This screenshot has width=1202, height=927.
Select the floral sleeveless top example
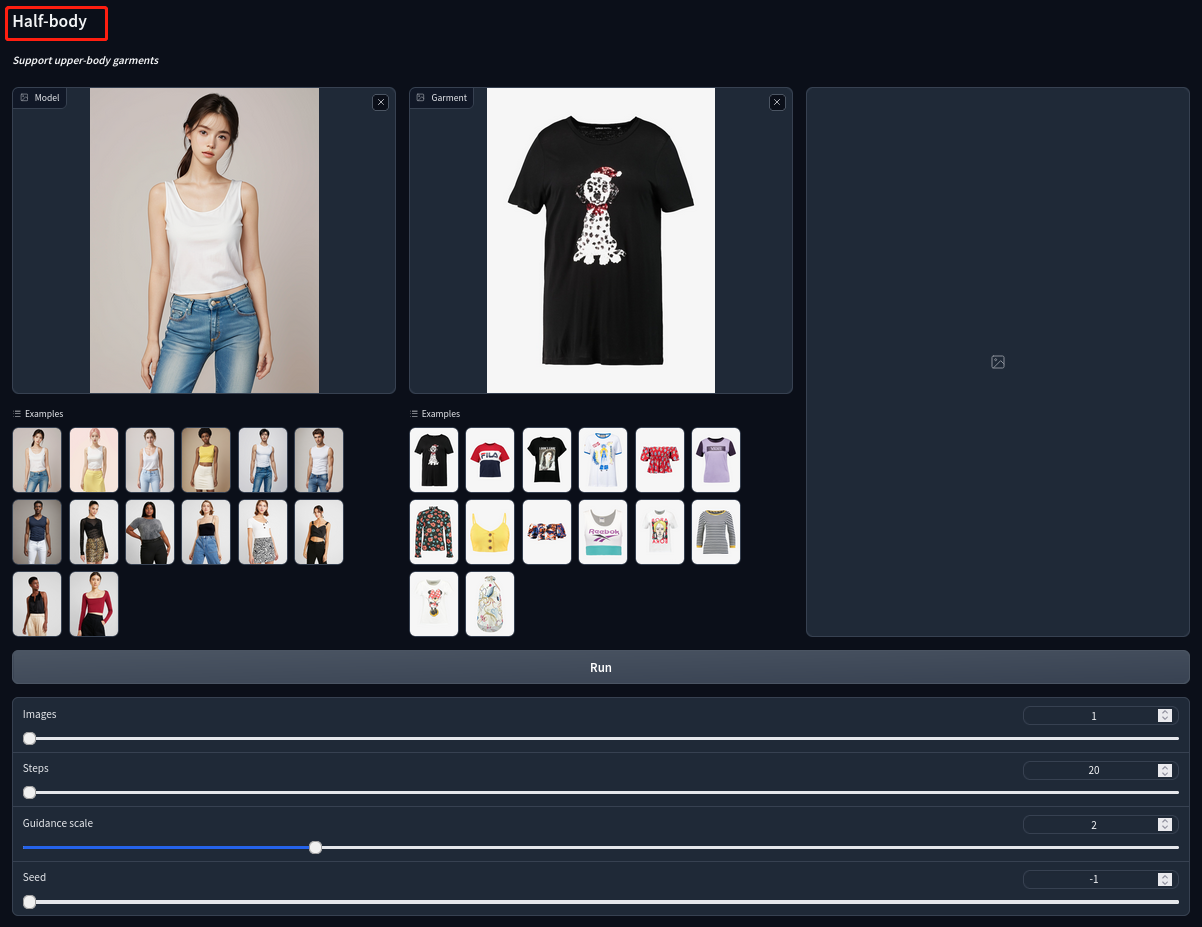pos(490,604)
